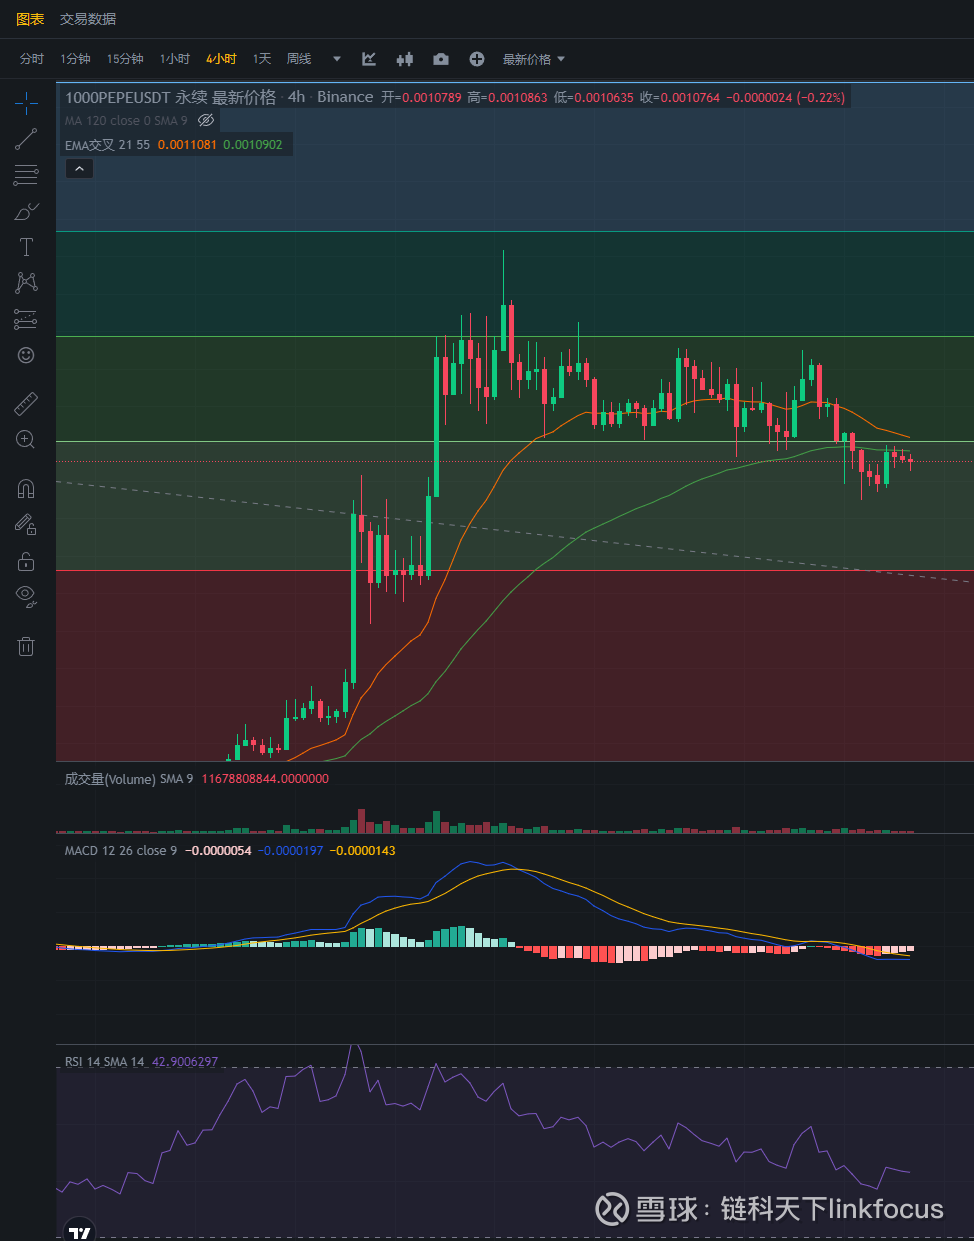Select the brush drawing tool

tap(26, 211)
